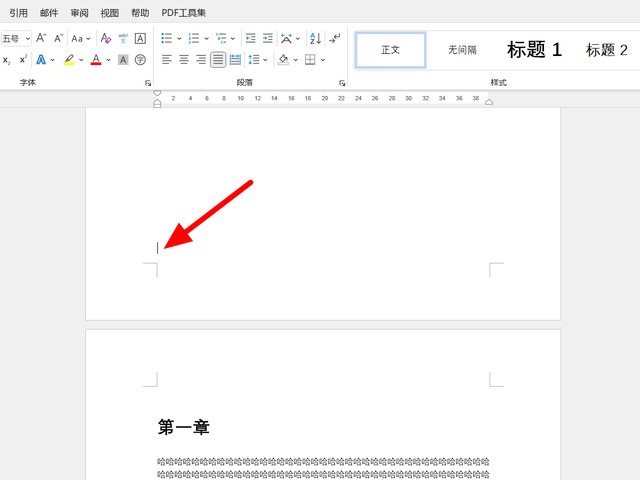Image resolution: width=640 pixels, height=480 pixels.
Task: Click the show paragraph marks icon
Action: (335, 38)
